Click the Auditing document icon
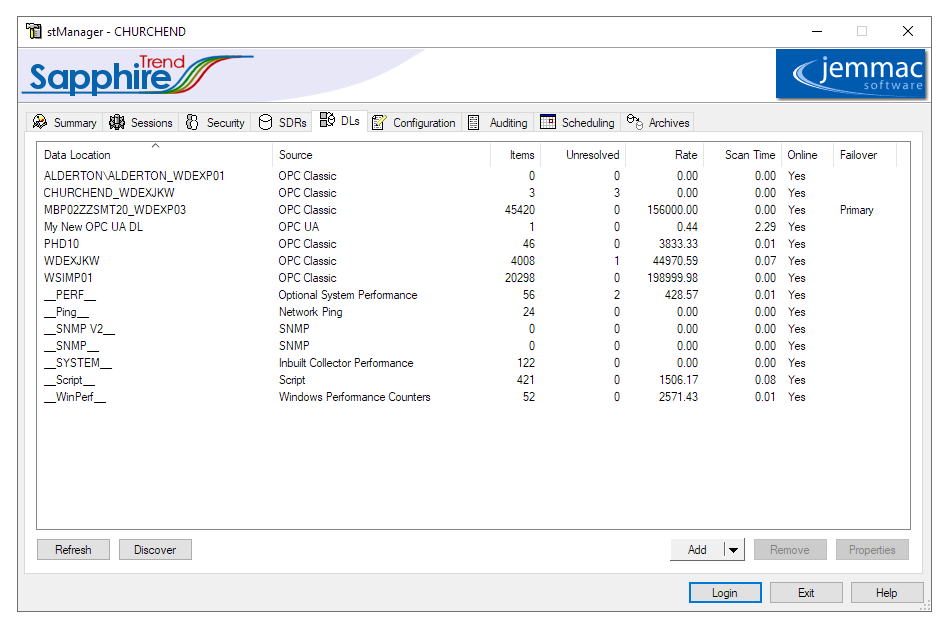This screenshot has width=950, height=631. pyautogui.click(x=474, y=122)
